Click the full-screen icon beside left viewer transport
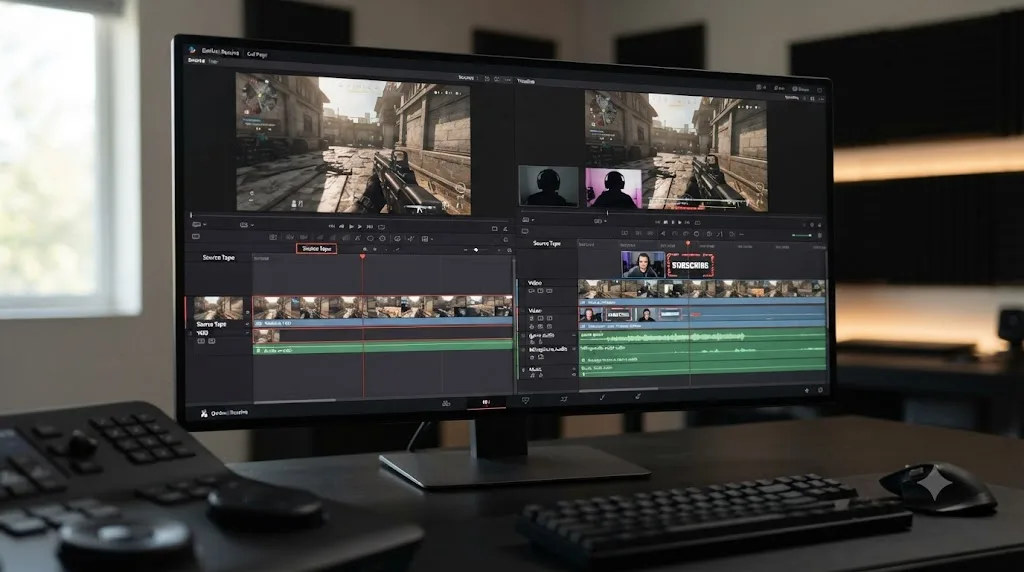 click(494, 229)
